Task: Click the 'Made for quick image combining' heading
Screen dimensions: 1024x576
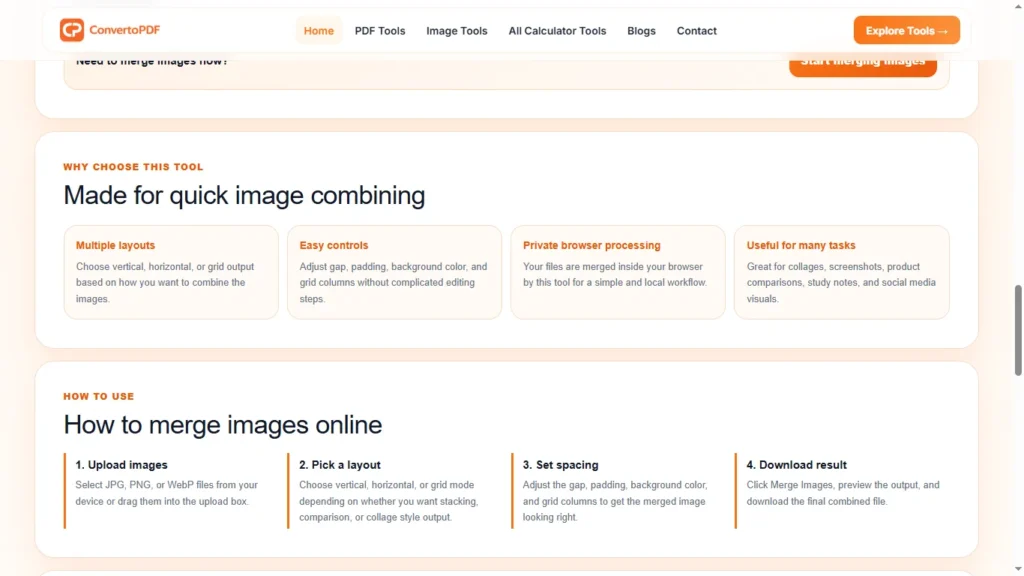Action: pos(244,195)
